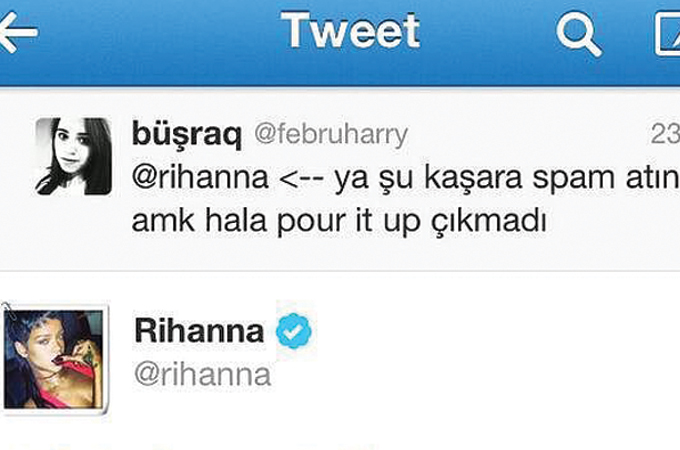Tap the arrow text '<--' in the tweet
Image resolution: width=680 pixels, height=450 pixels.
tap(302, 179)
